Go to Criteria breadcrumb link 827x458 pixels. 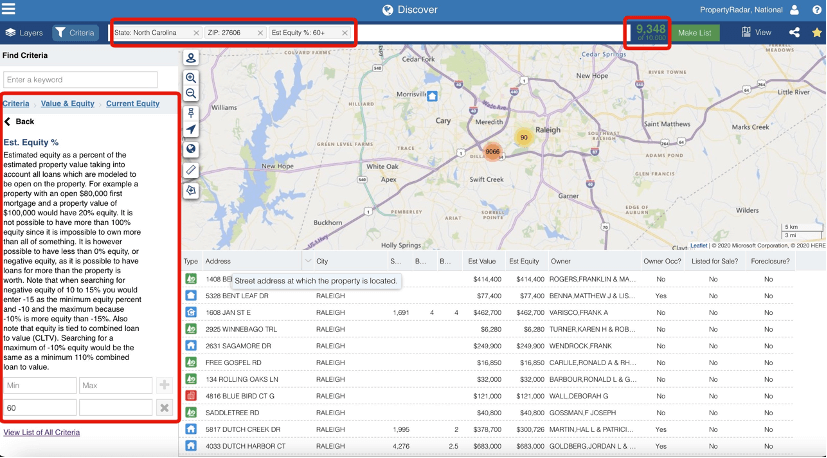point(16,103)
